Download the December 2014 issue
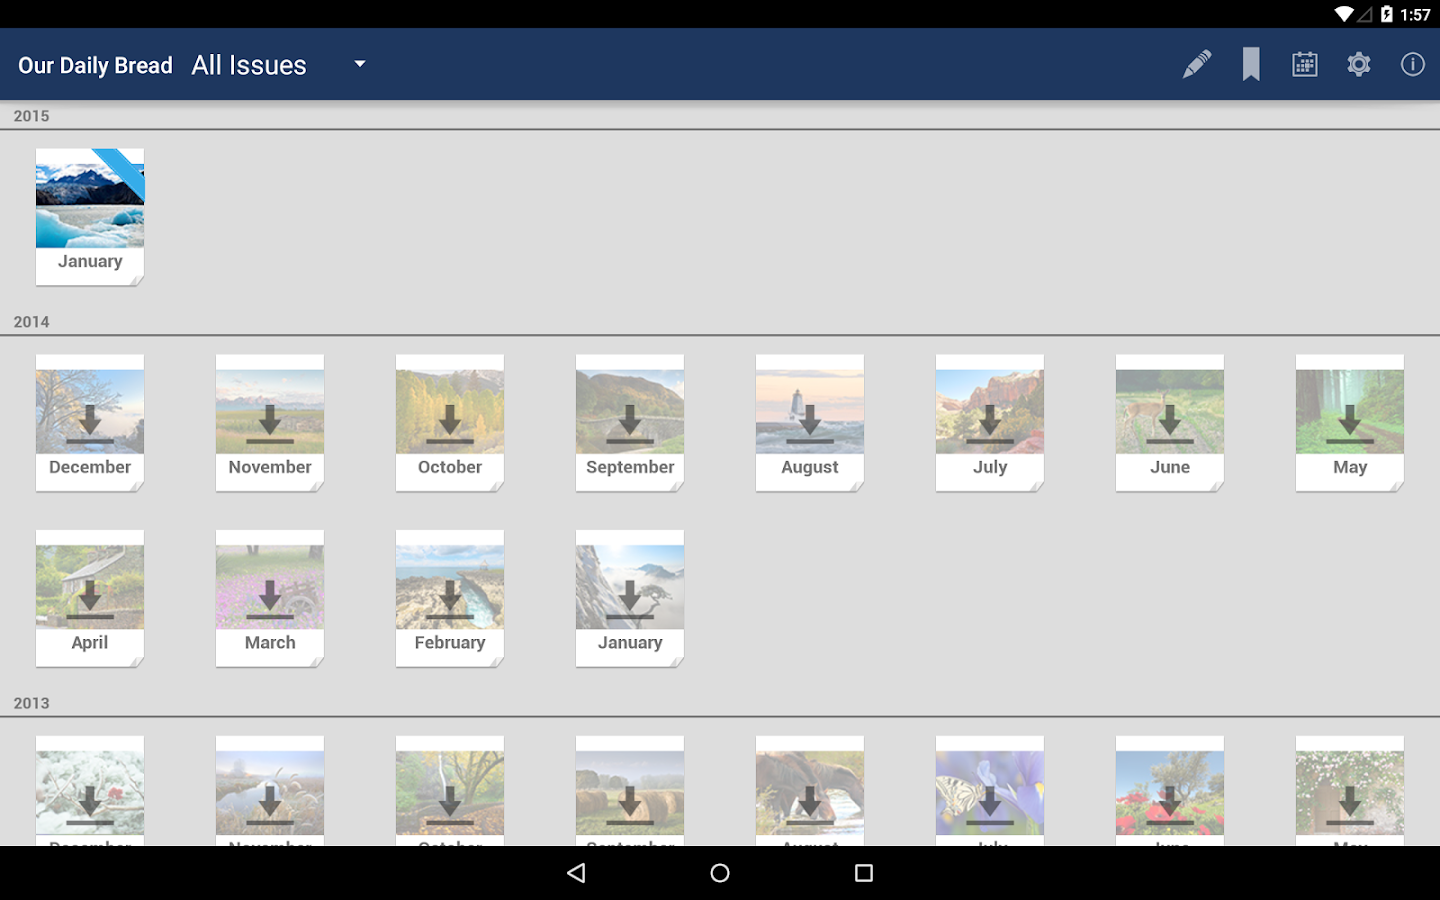The width and height of the screenshot is (1440, 900). (90, 423)
